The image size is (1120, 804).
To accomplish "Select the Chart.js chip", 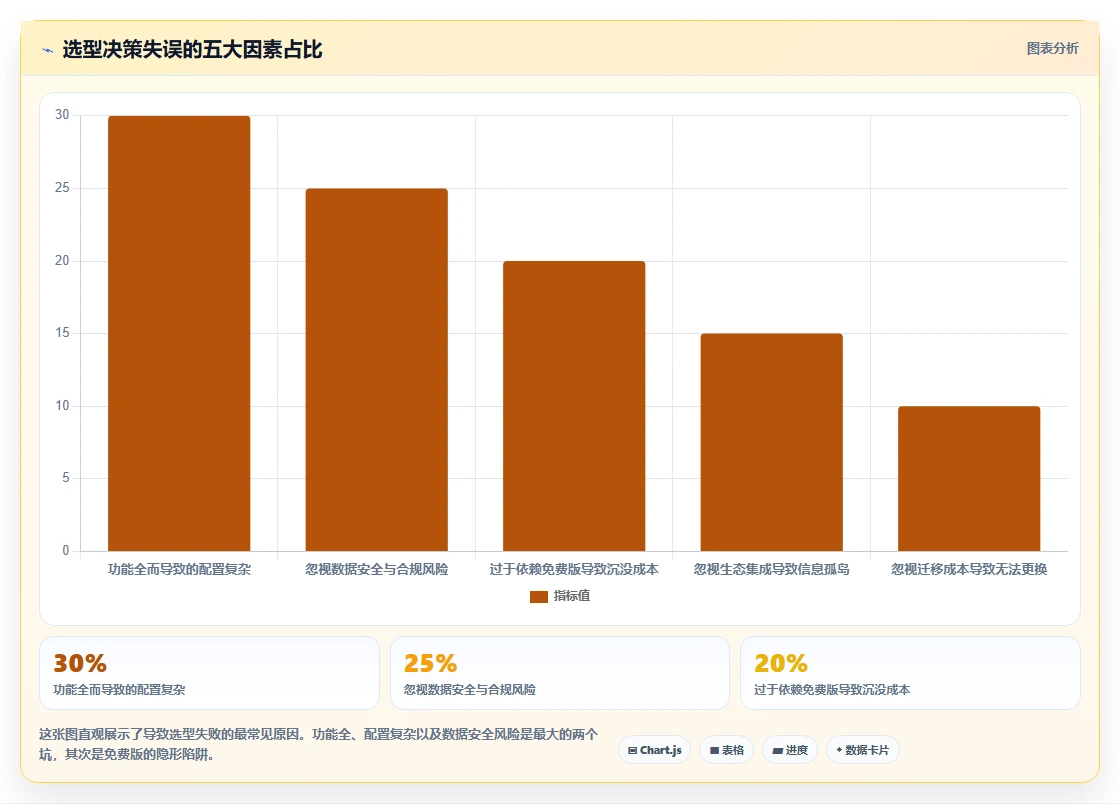I will [654, 750].
